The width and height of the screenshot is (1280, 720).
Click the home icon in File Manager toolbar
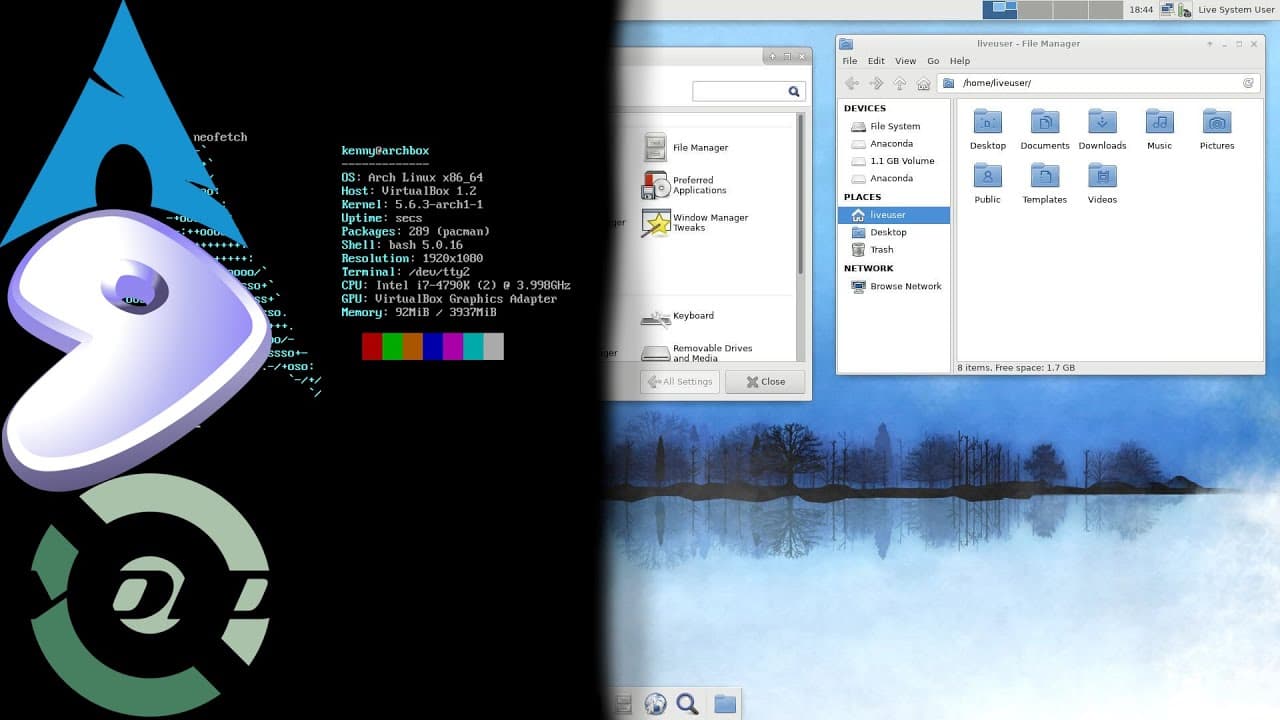pos(923,84)
